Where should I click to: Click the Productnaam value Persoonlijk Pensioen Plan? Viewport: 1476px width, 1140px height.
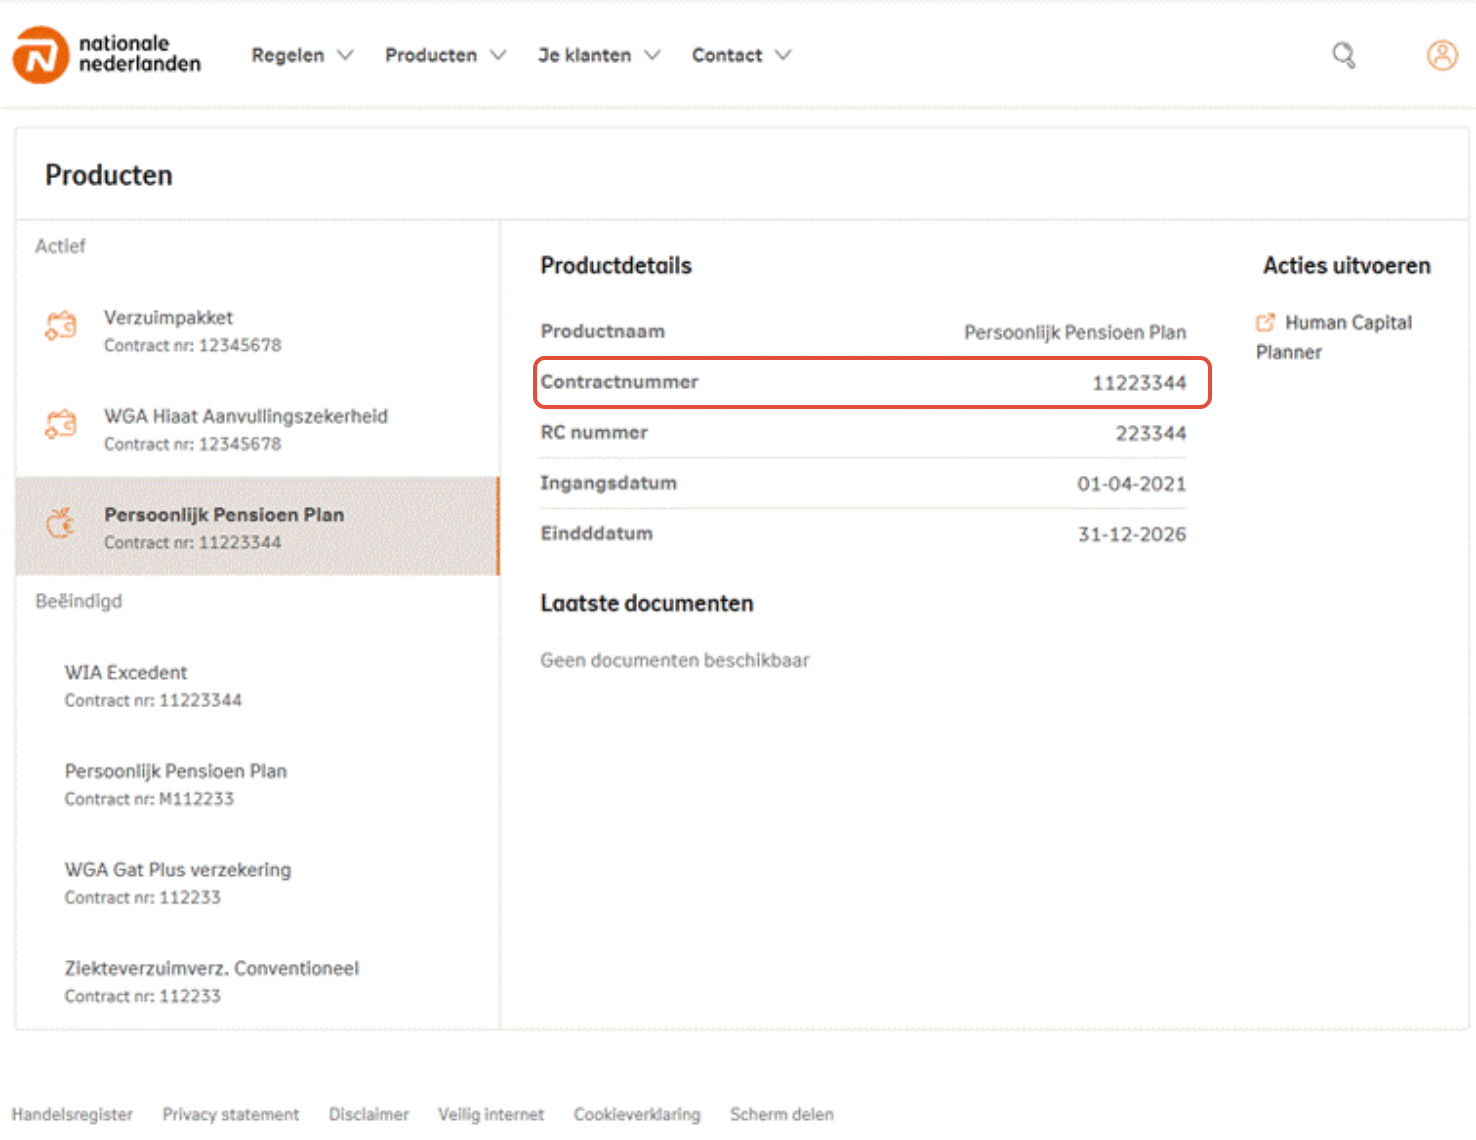[1075, 332]
